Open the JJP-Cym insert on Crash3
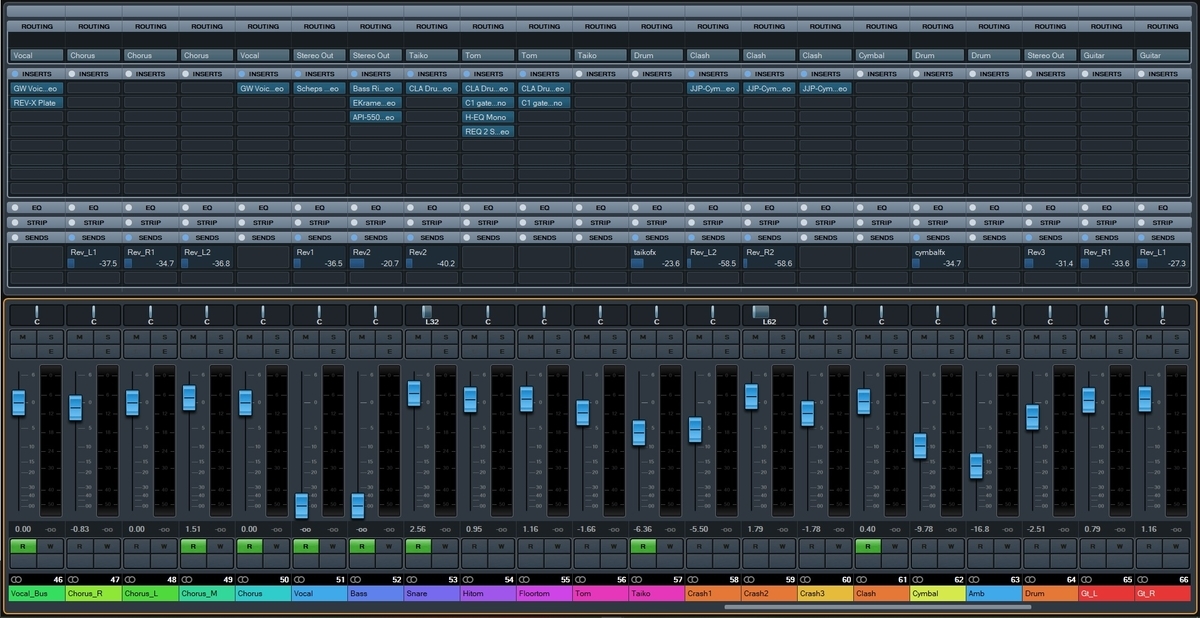 coord(826,89)
